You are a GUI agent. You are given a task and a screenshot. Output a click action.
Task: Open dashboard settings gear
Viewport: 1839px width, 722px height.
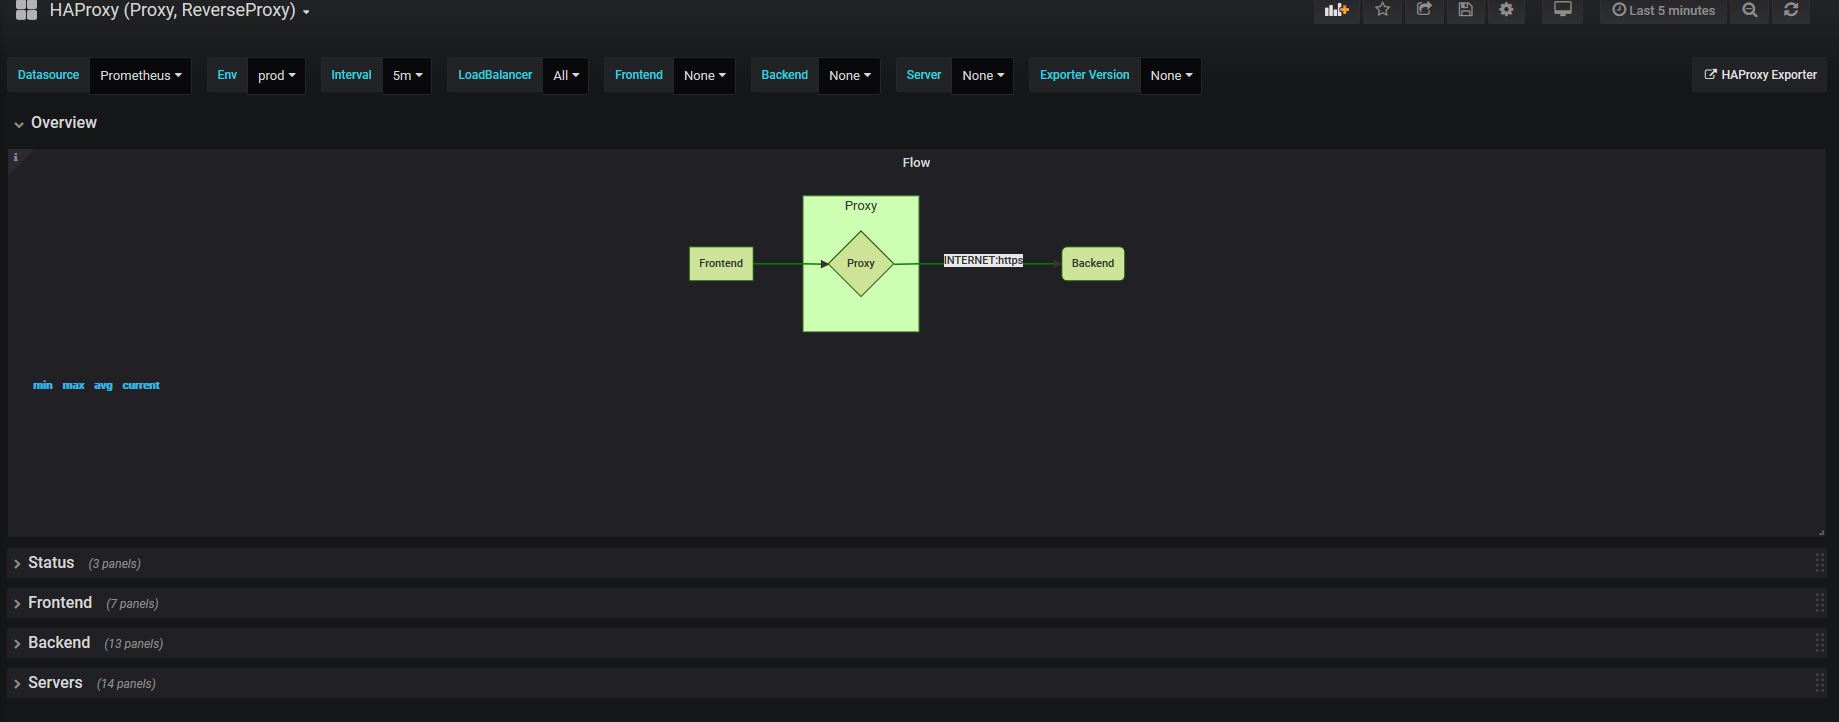[x=1506, y=10]
